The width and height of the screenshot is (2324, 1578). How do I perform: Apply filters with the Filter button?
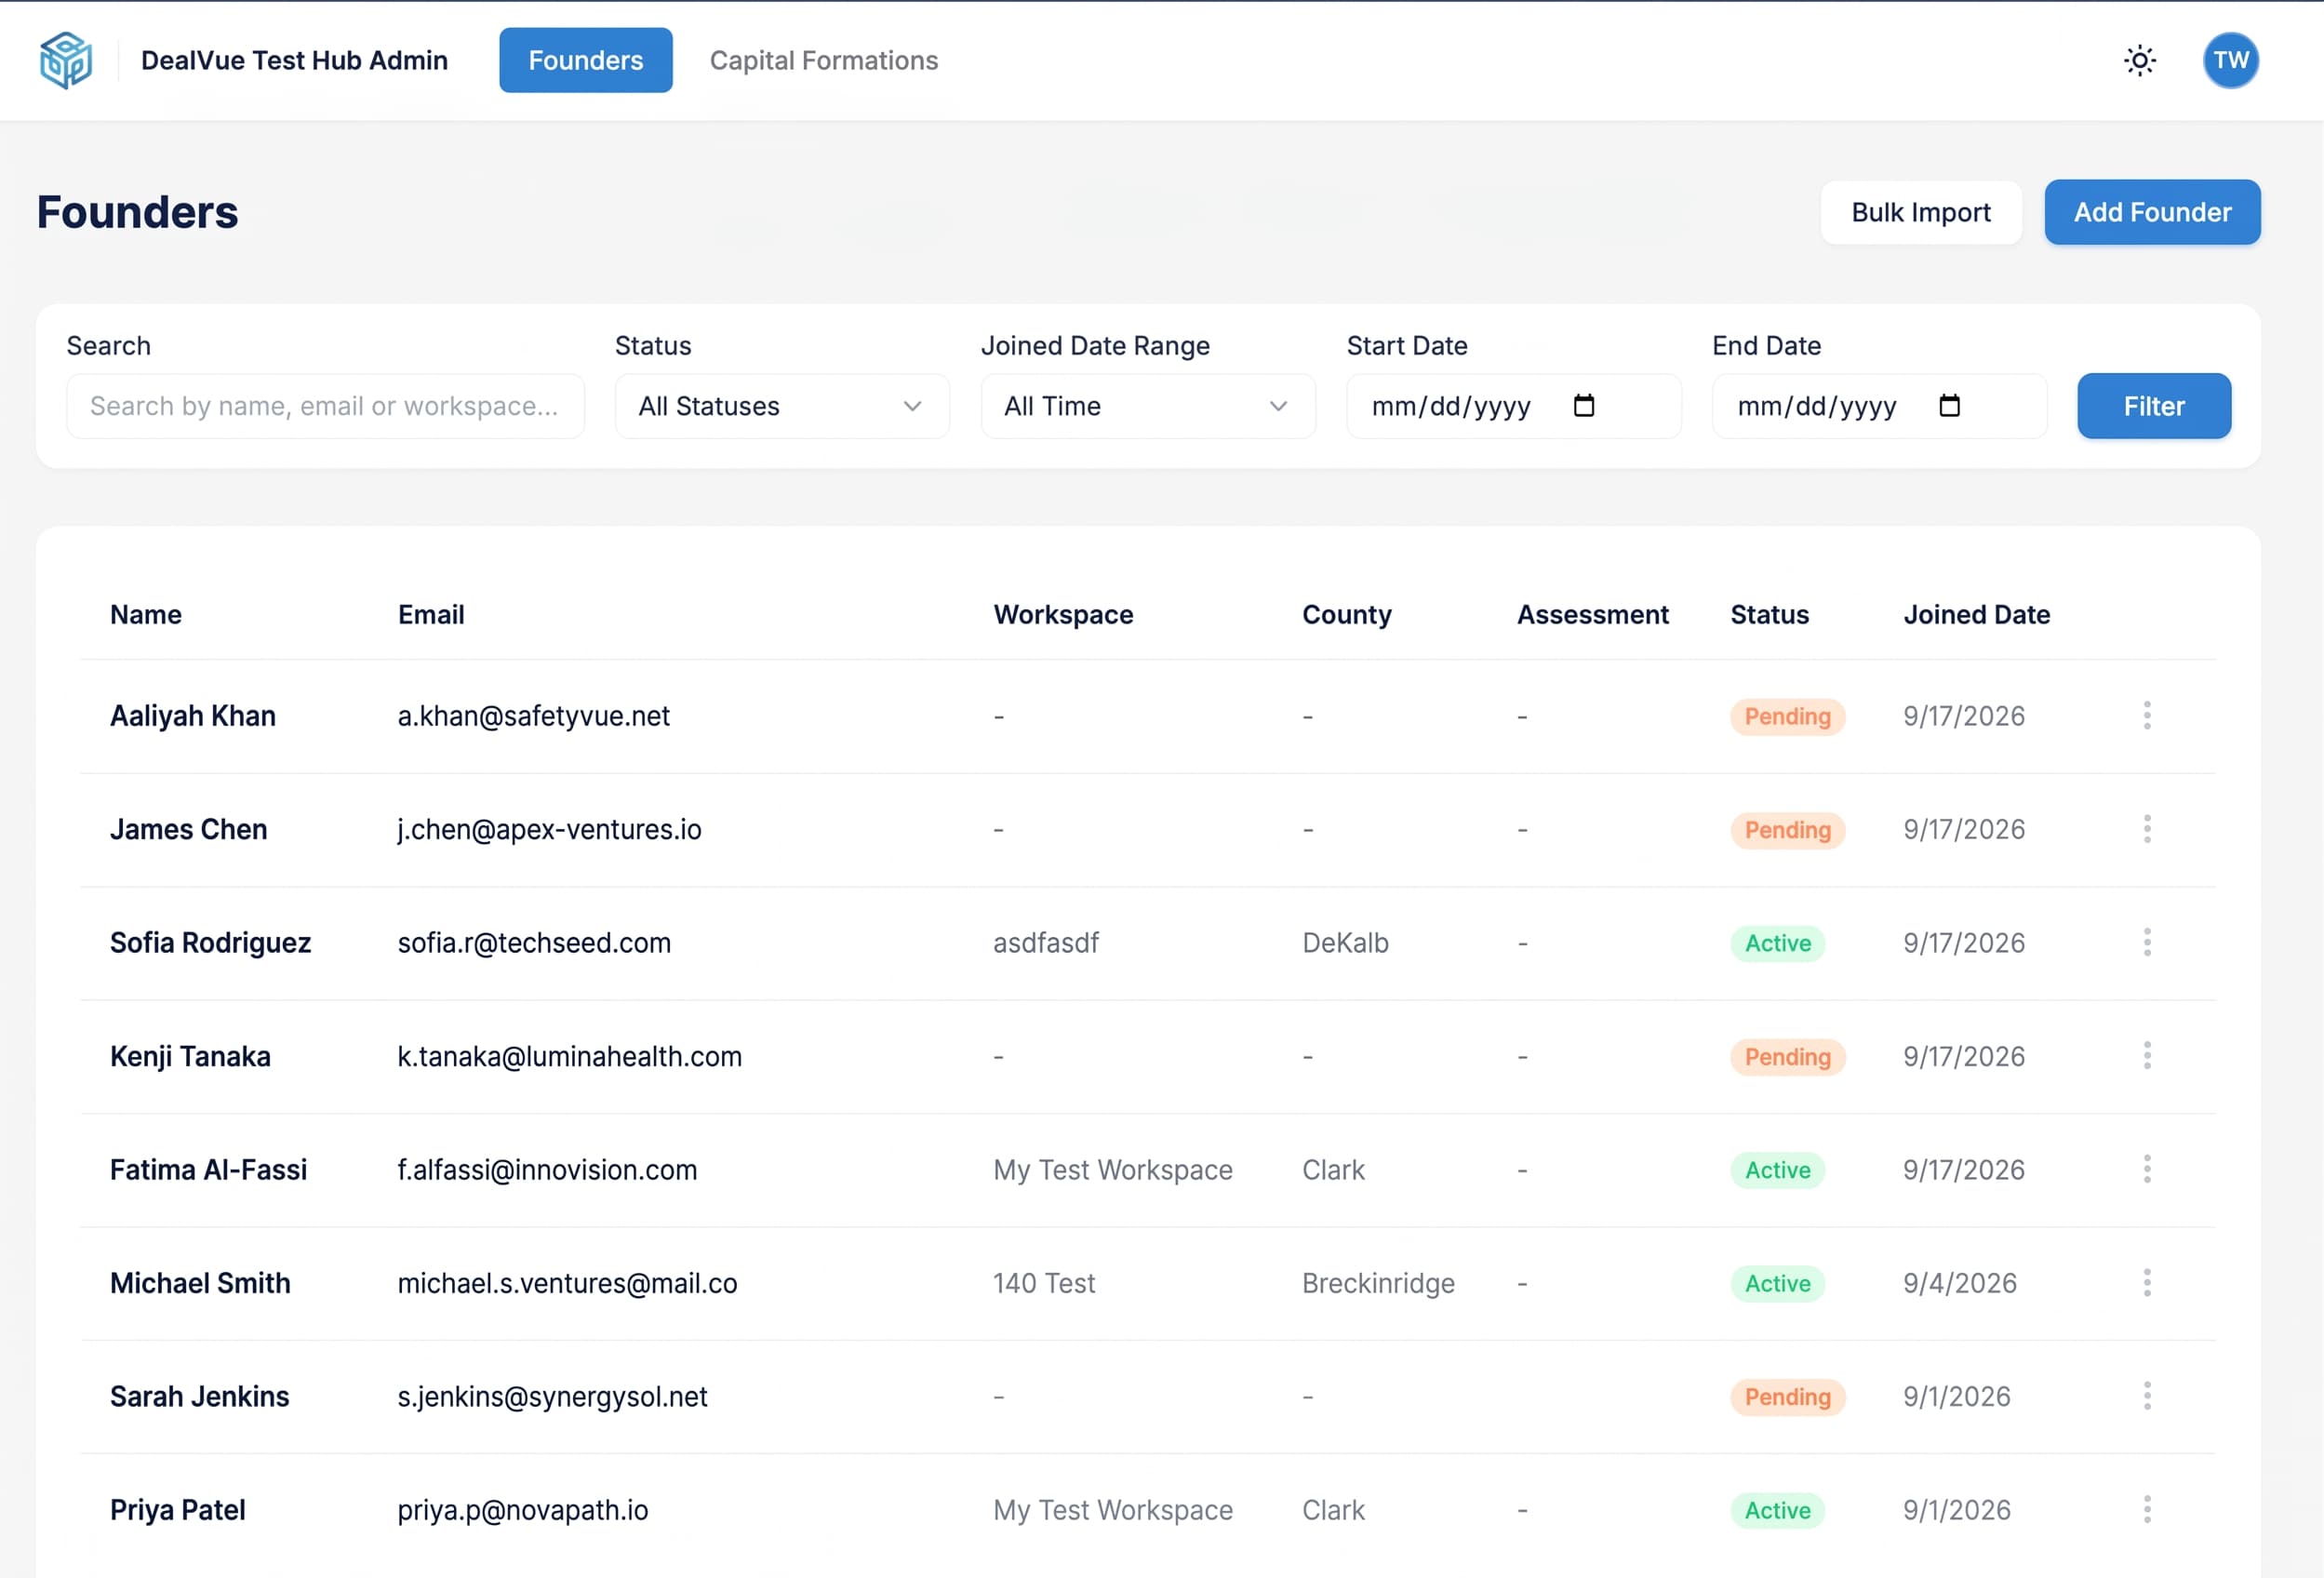pos(2154,406)
